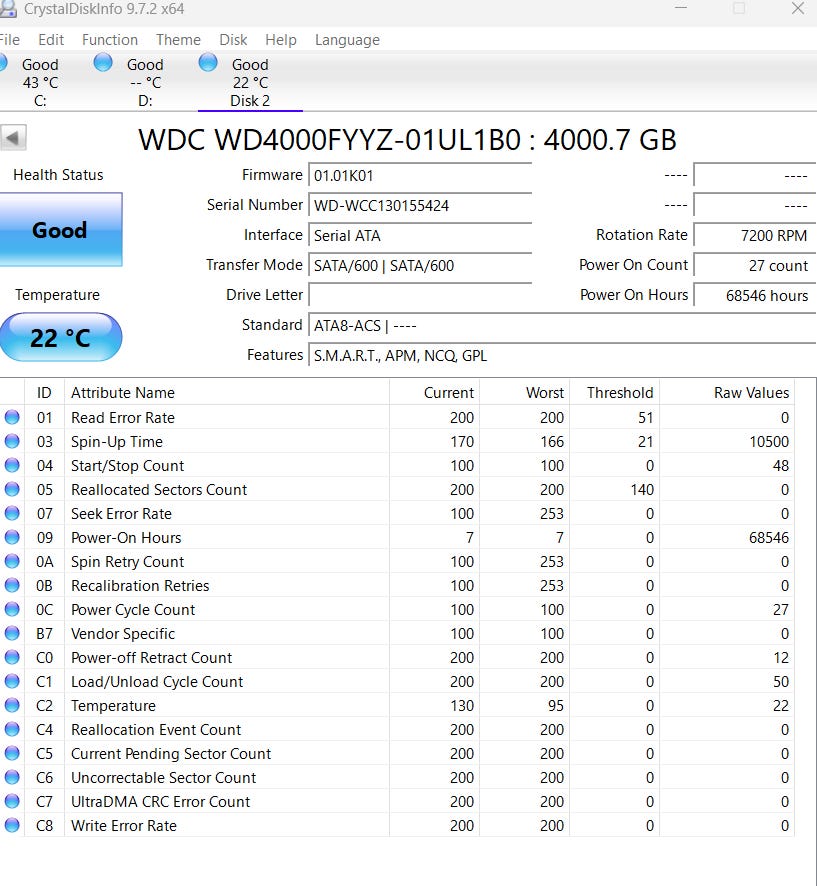Open the Function menu

pyautogui.click(x=110, y=40)
